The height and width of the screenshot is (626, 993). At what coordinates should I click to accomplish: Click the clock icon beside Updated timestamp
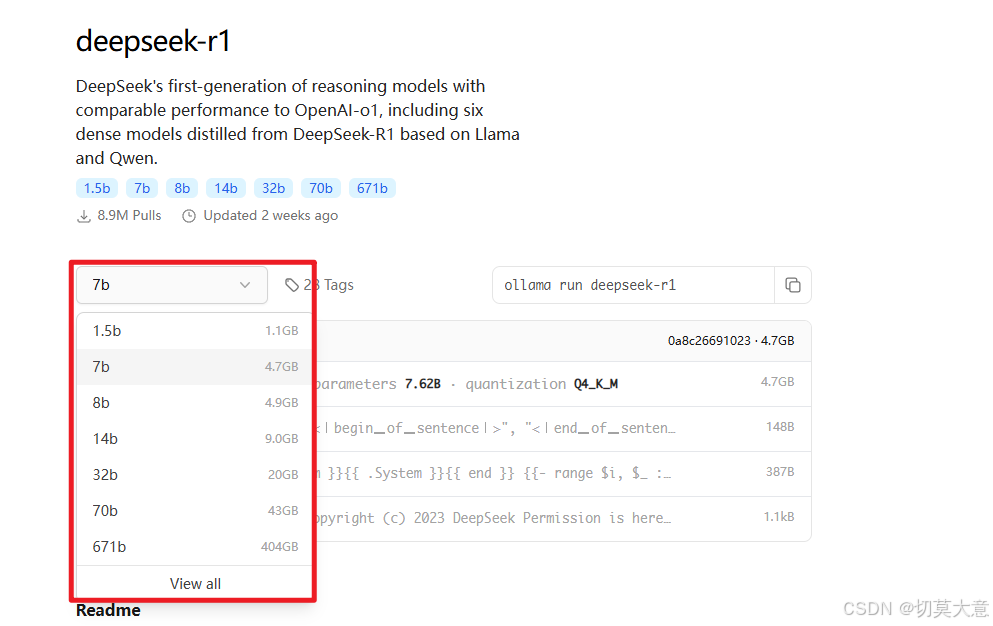(189, 215)
